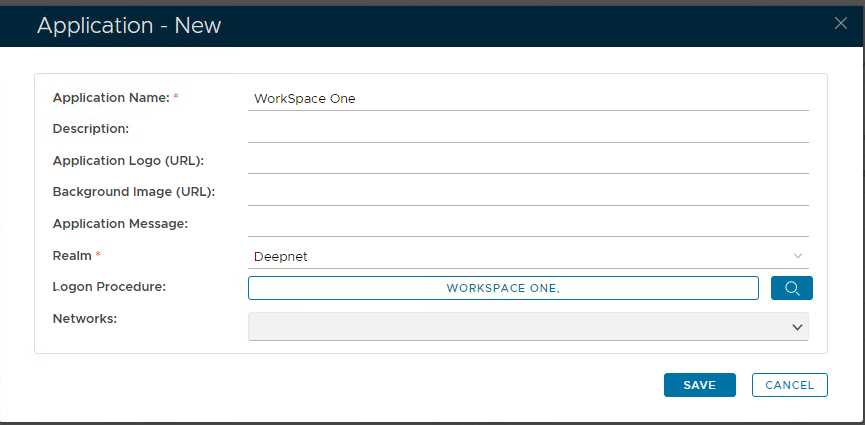The image size is (865, 425).
Task: Click the Application - New dialog title
Action: (129, 25)
